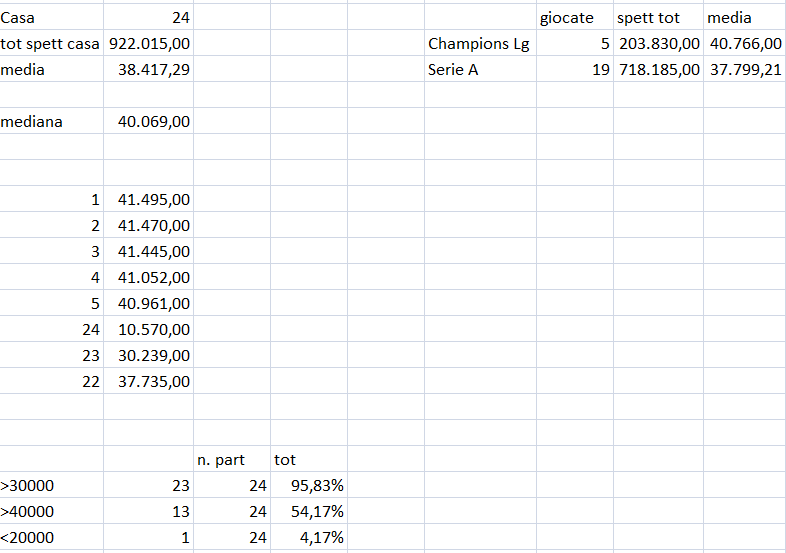The width and height of the screenshot is (786, 553).
Task: Select the Serie A label cell
Action: click(x=480, y=70)
